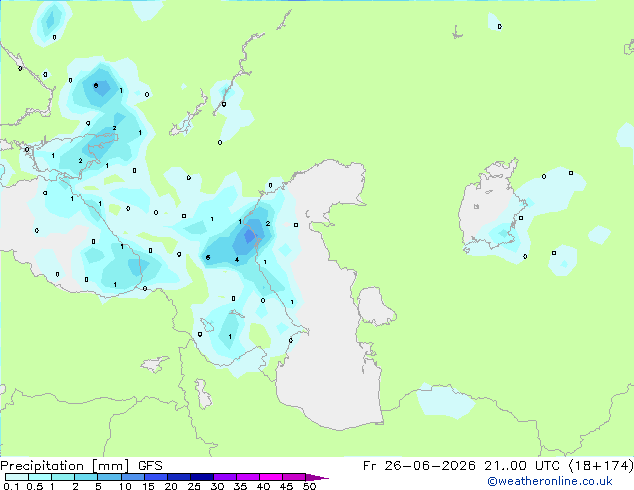Click the 'Precipitation [mm] GFS' title text
Viewport: 634px width, 490px height.
coord(81,466)
